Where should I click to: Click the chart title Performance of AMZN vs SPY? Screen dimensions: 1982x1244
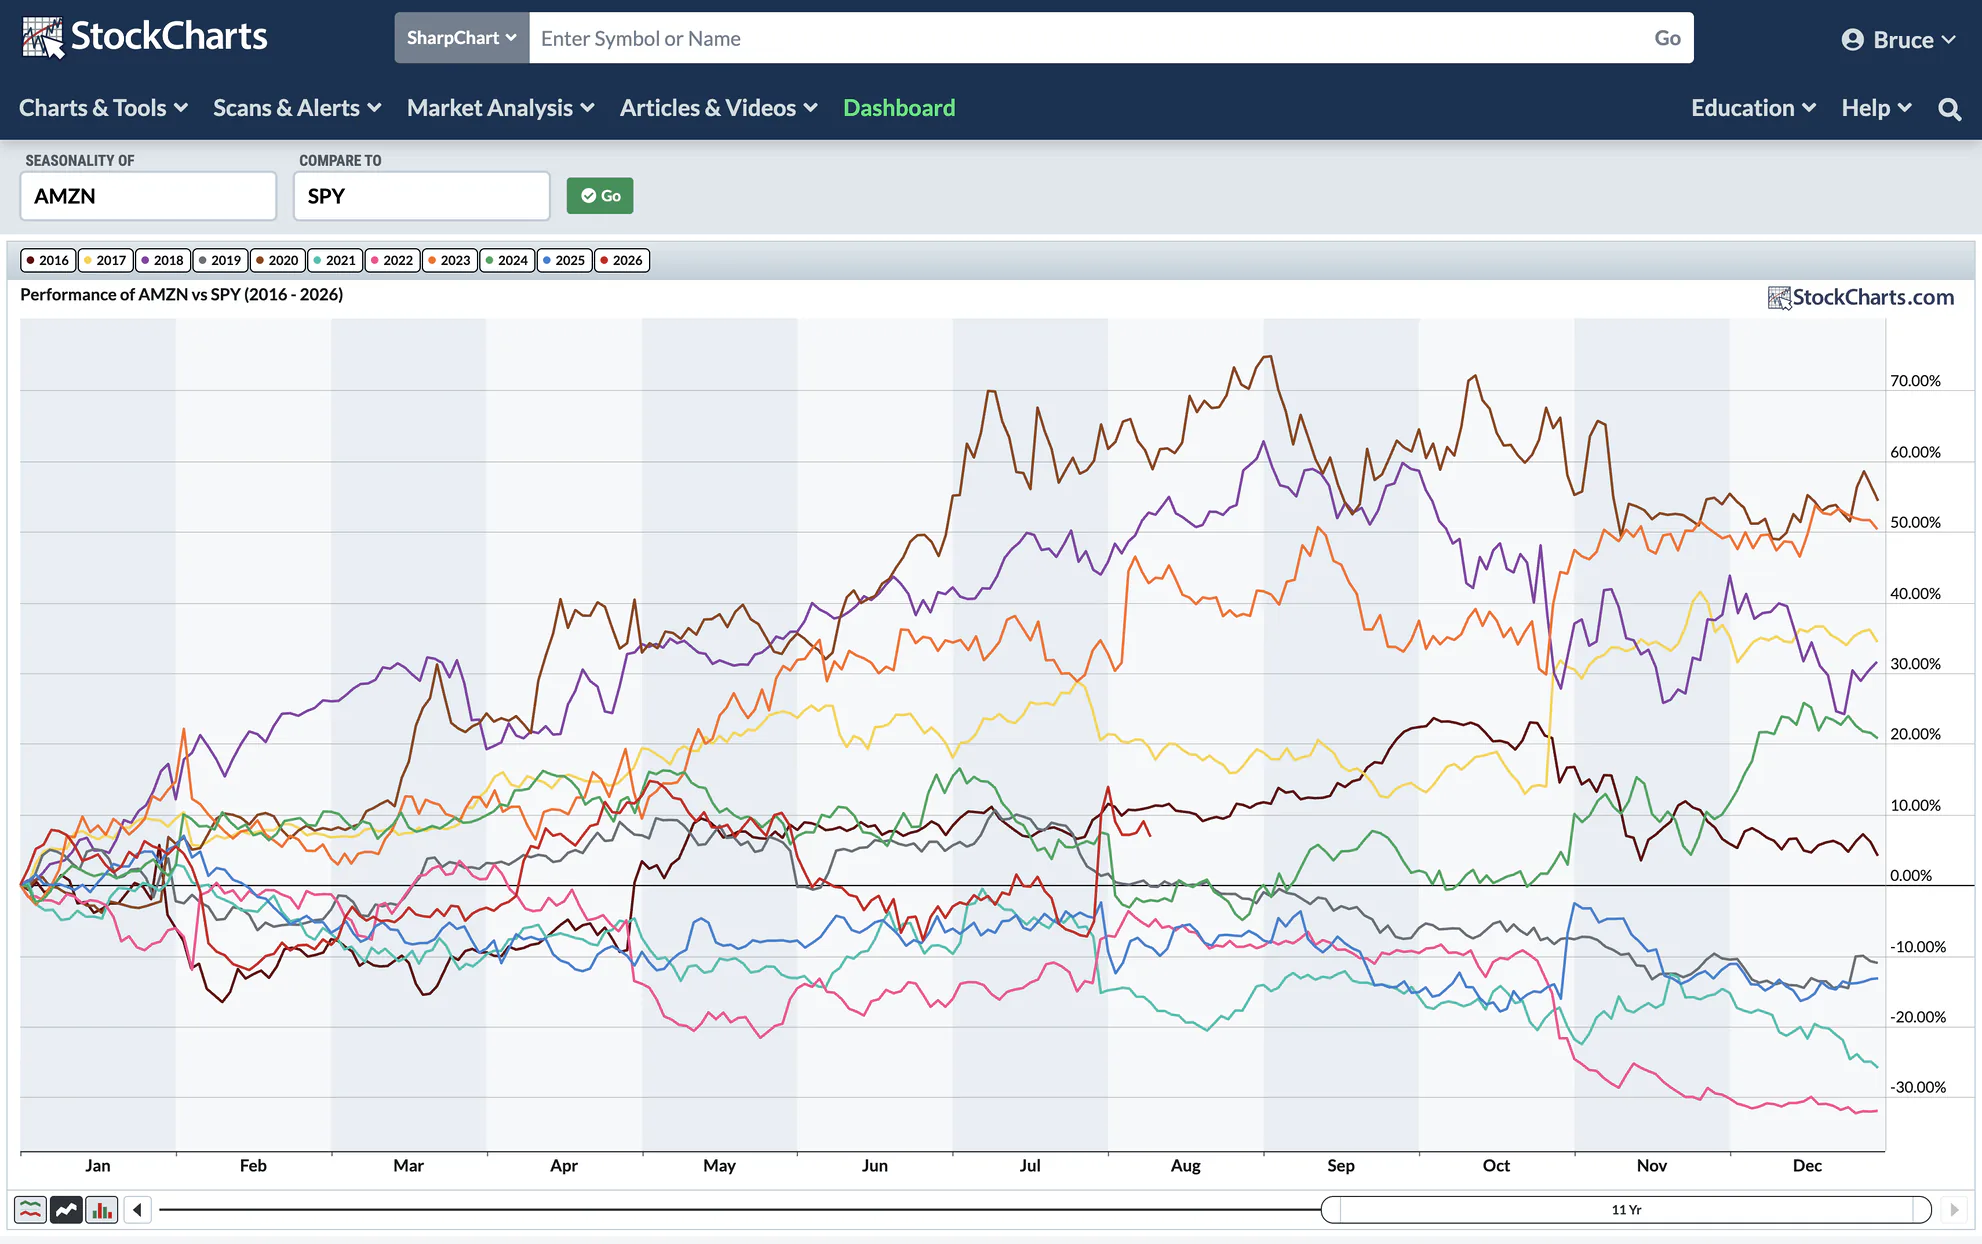click(182, 294)
